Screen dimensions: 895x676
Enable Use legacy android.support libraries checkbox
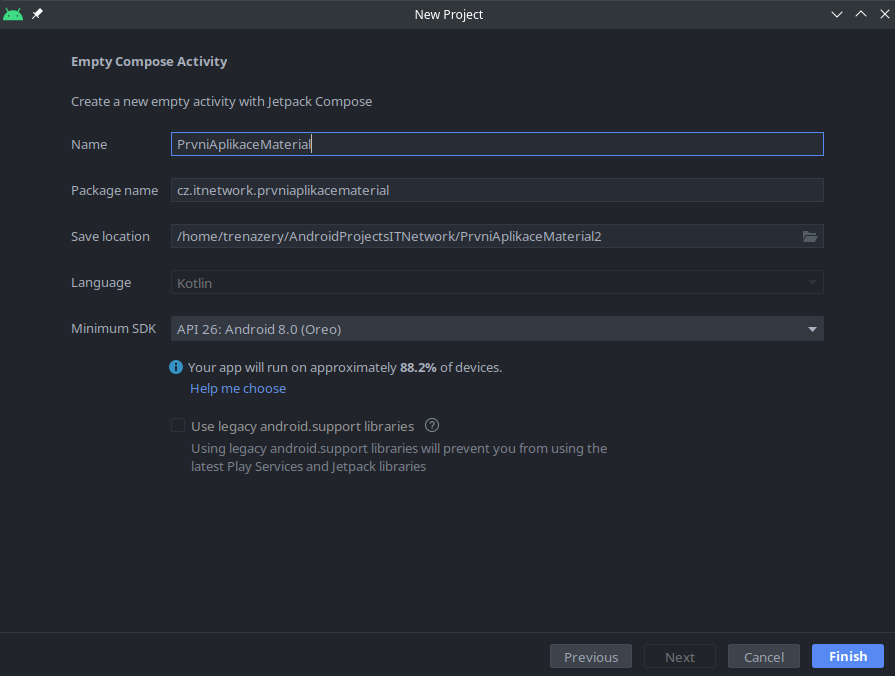(178, 425)
